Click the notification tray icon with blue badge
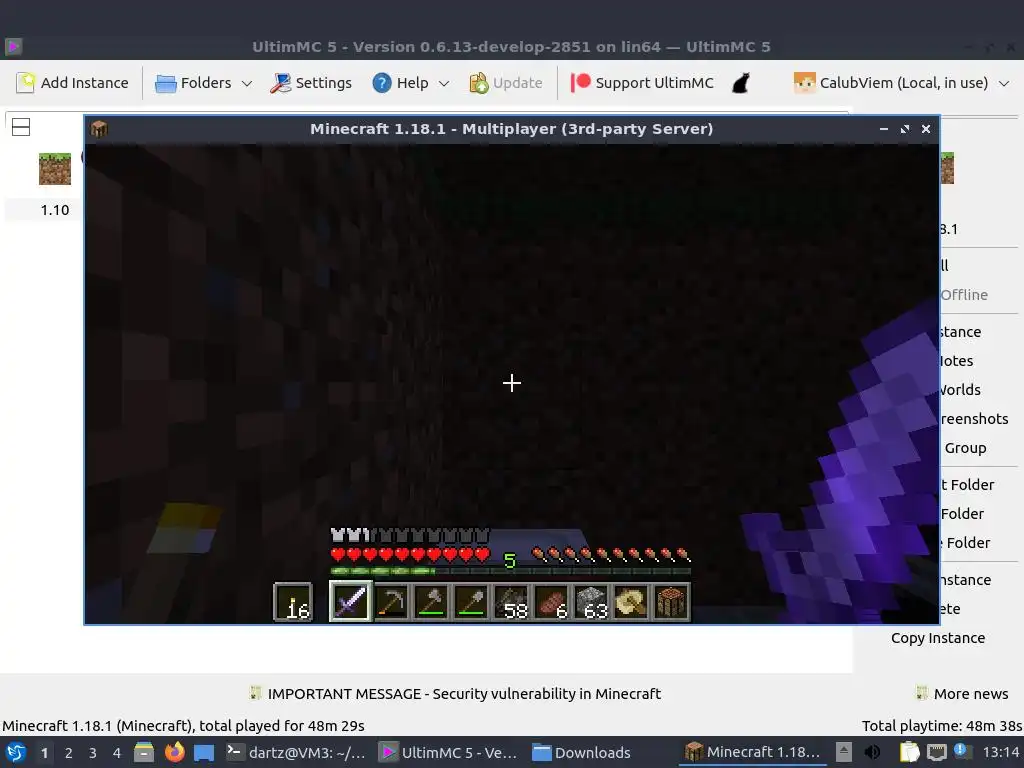 [963, 752]
